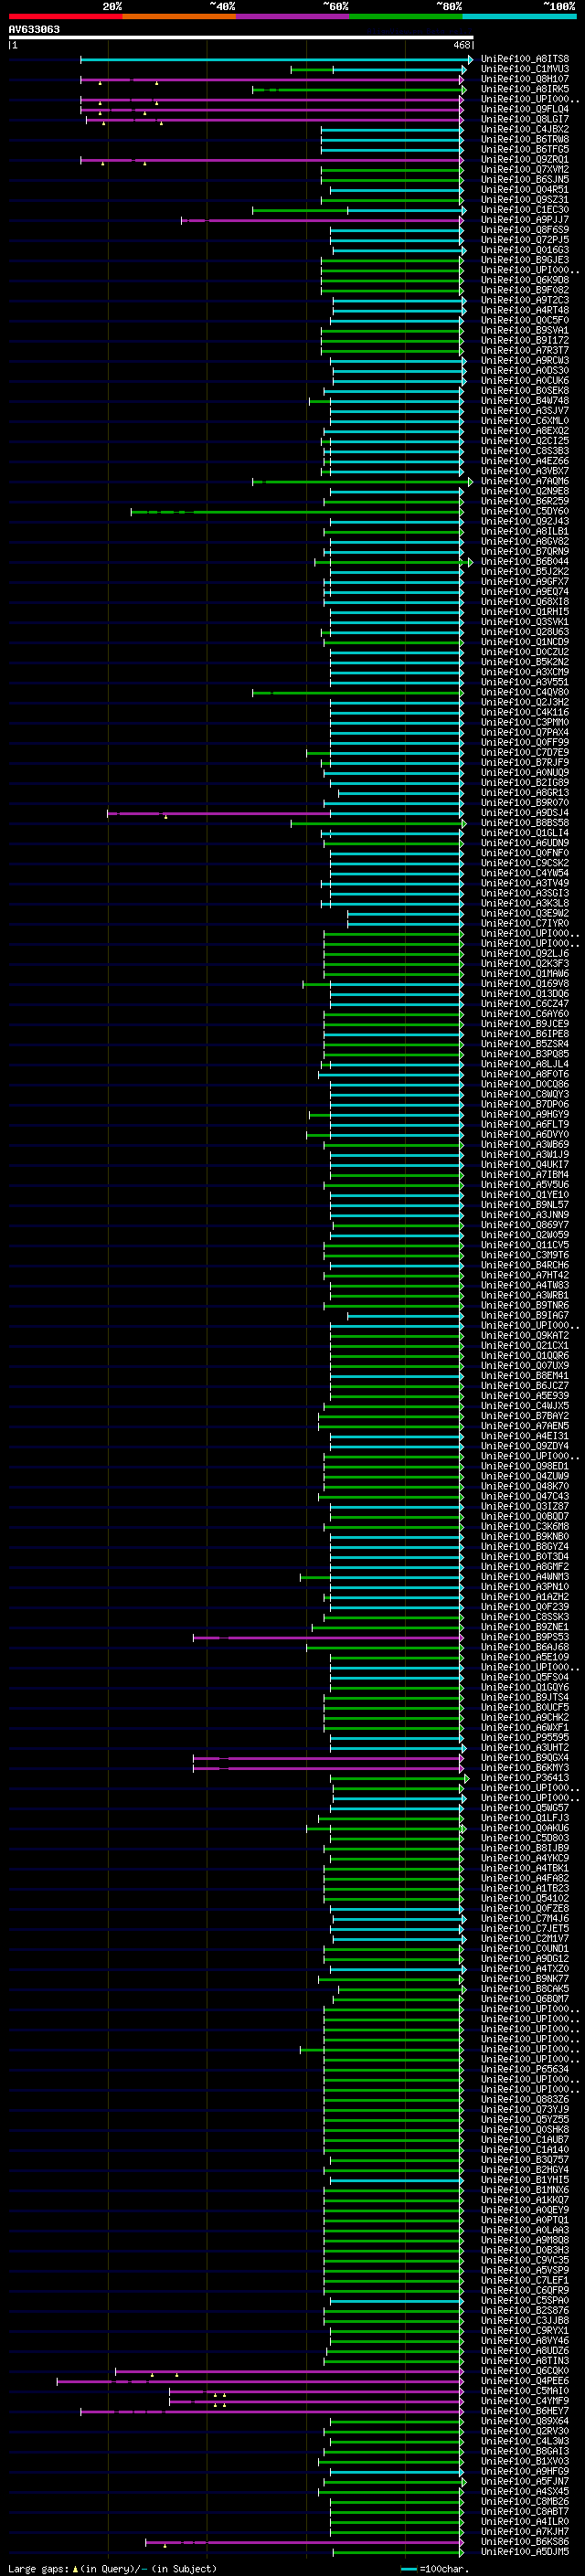Open hit UniRef100_A9T2C3
585x2576 pixels.
524,300
